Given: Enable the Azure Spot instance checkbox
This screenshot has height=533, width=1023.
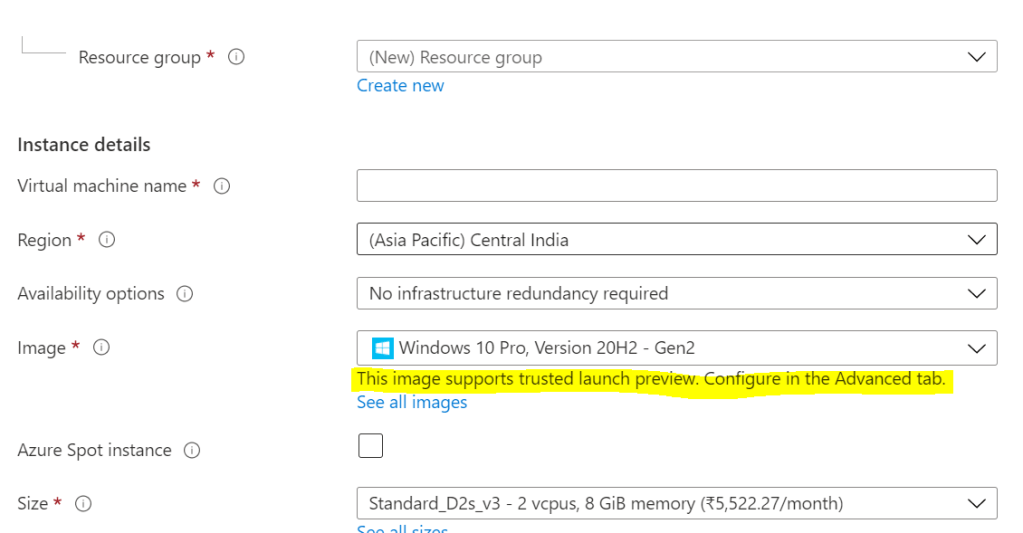Looking at the screenshot, I should point(371,446).
